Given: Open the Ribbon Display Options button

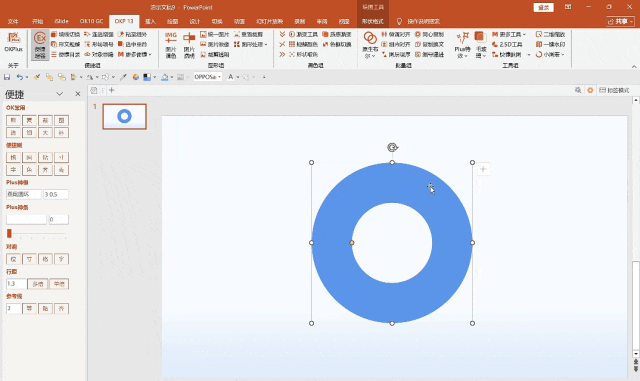Looking at the screenshot, I should (x=568, y=7).
